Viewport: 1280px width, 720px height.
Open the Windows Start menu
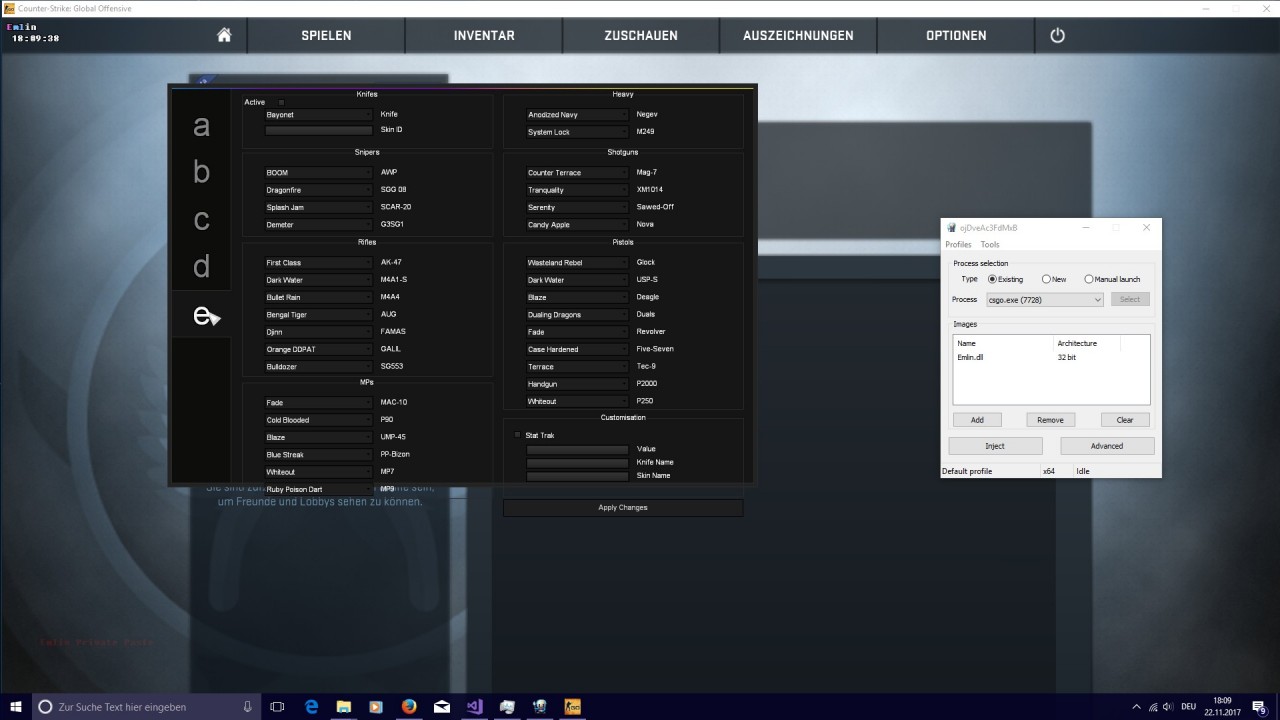pyautogui.click(x=16, y=706)
